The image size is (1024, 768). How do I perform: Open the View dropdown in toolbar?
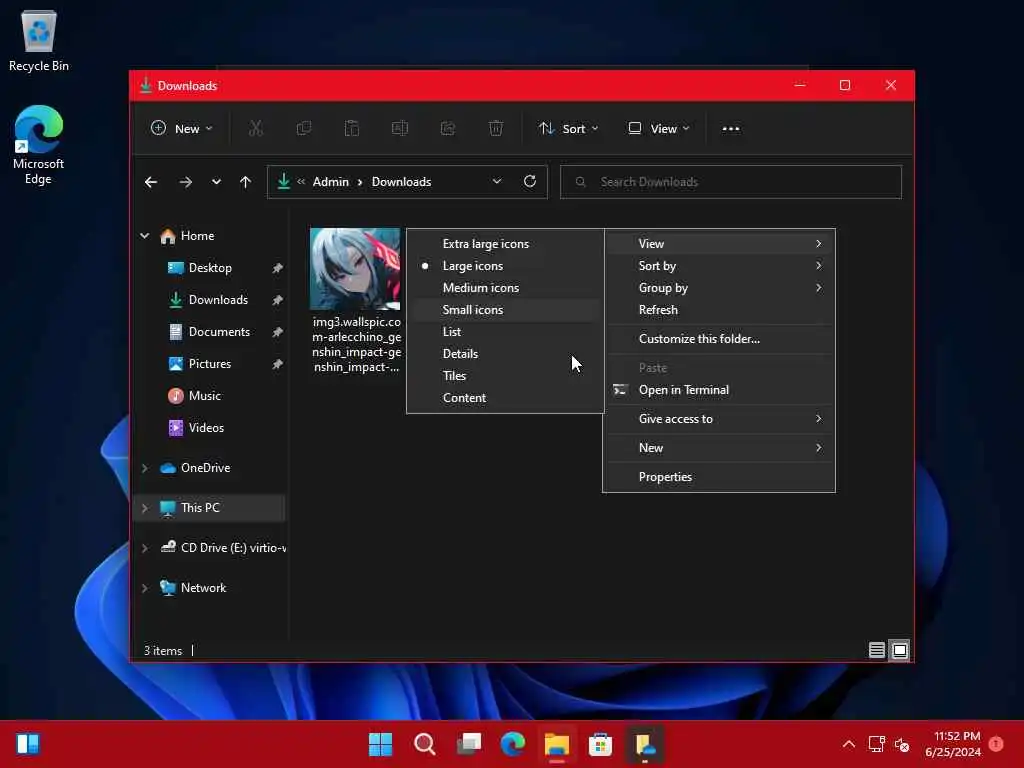658,129
